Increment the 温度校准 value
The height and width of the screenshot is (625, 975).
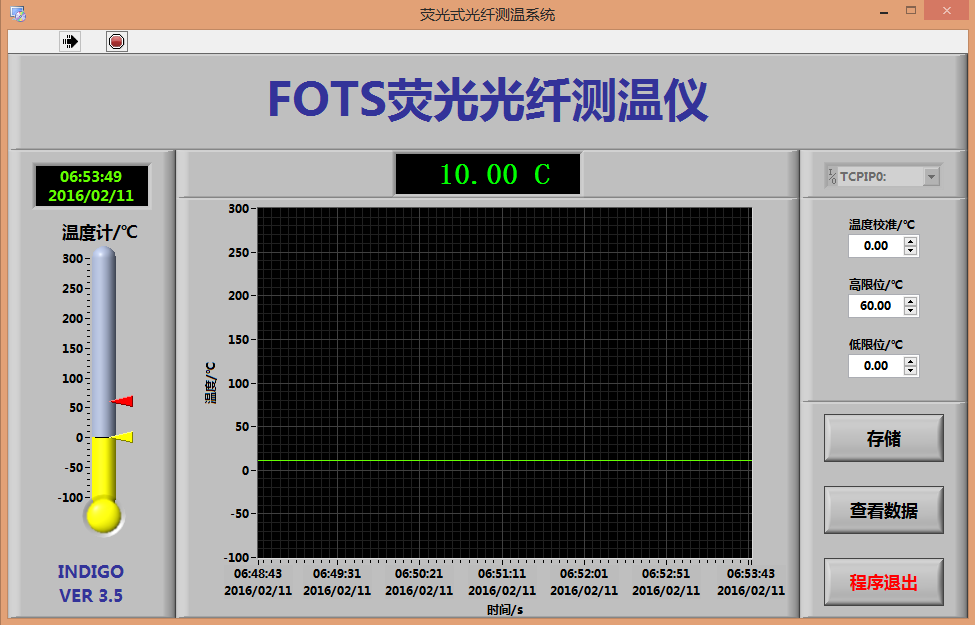911,241
